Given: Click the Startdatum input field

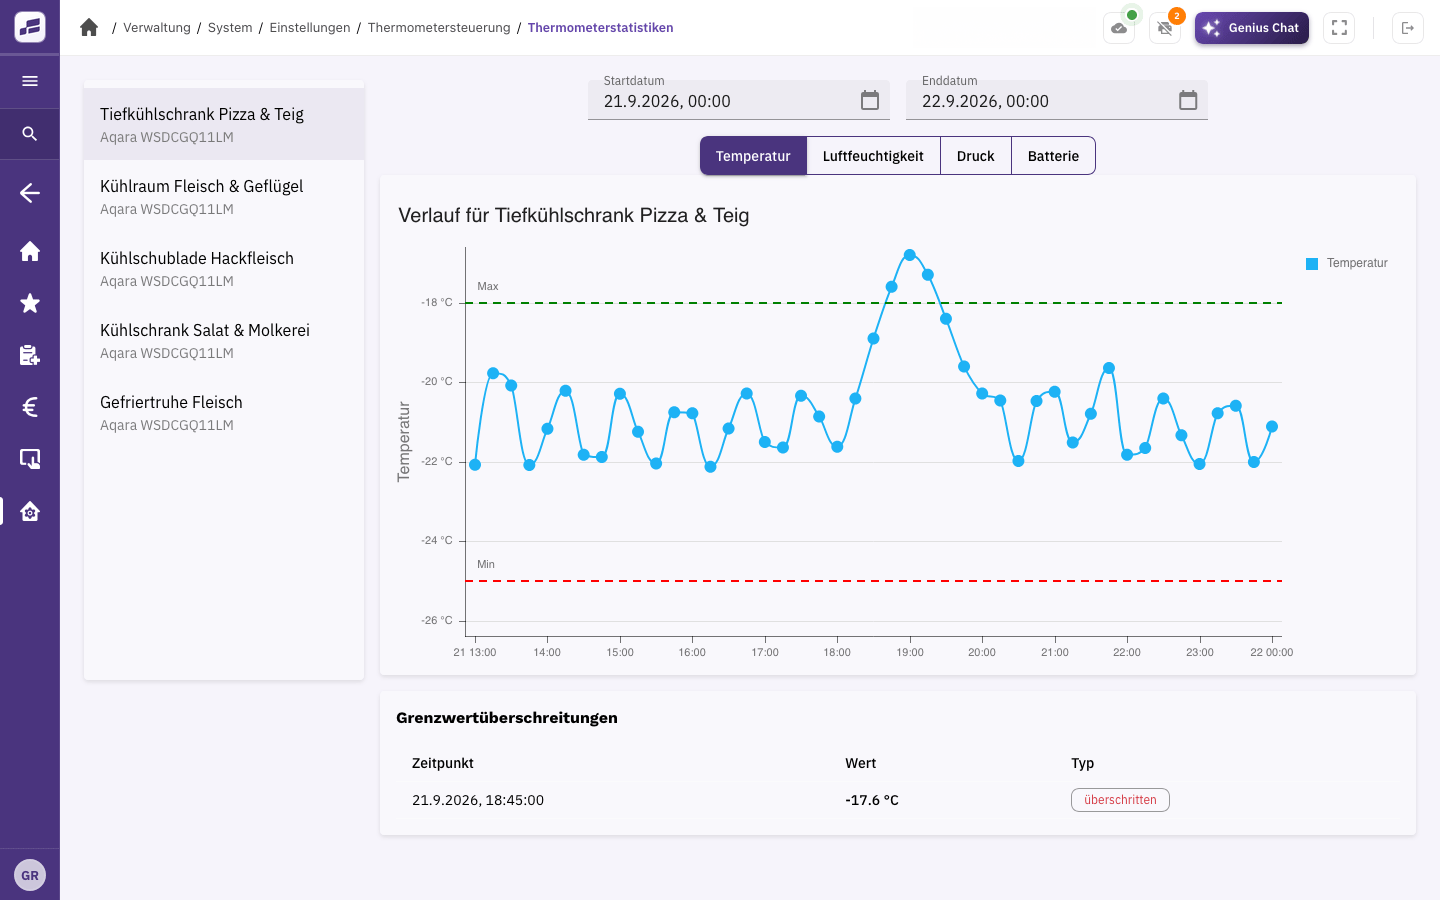Looking at the screenshot, I should coord(739,100).
